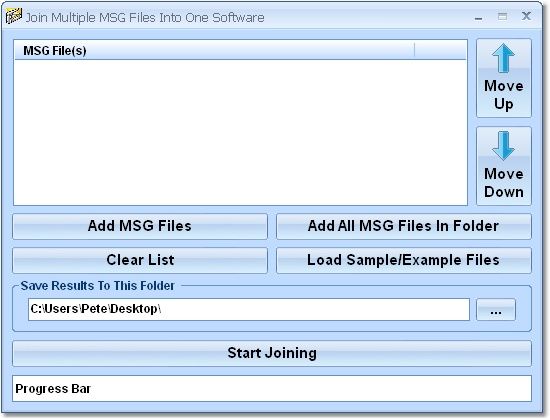Click Add All MSG Files In Folder
550x420 pixels.
pyautogui.click(x=404, y=226)
